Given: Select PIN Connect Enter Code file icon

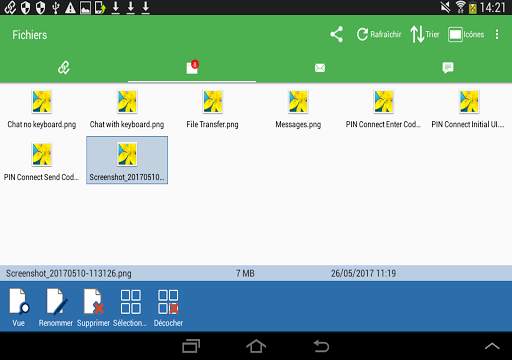Looking at the screenshot, I should [x=383, y=101].
